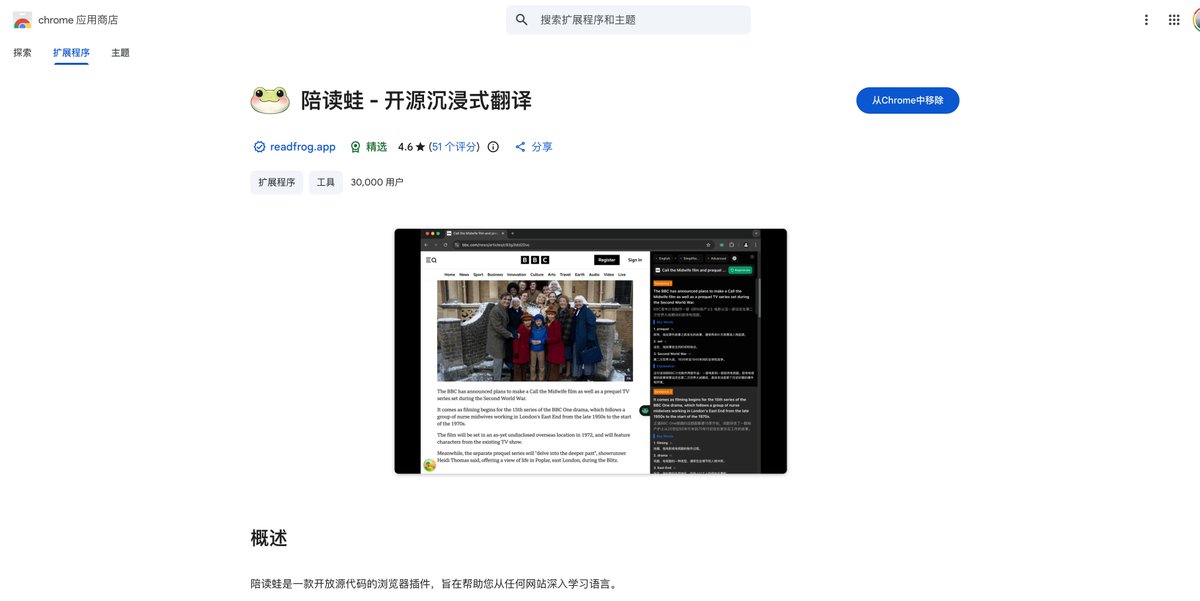
Task: Click the search magnifier icon
Action: click(522, 20)
